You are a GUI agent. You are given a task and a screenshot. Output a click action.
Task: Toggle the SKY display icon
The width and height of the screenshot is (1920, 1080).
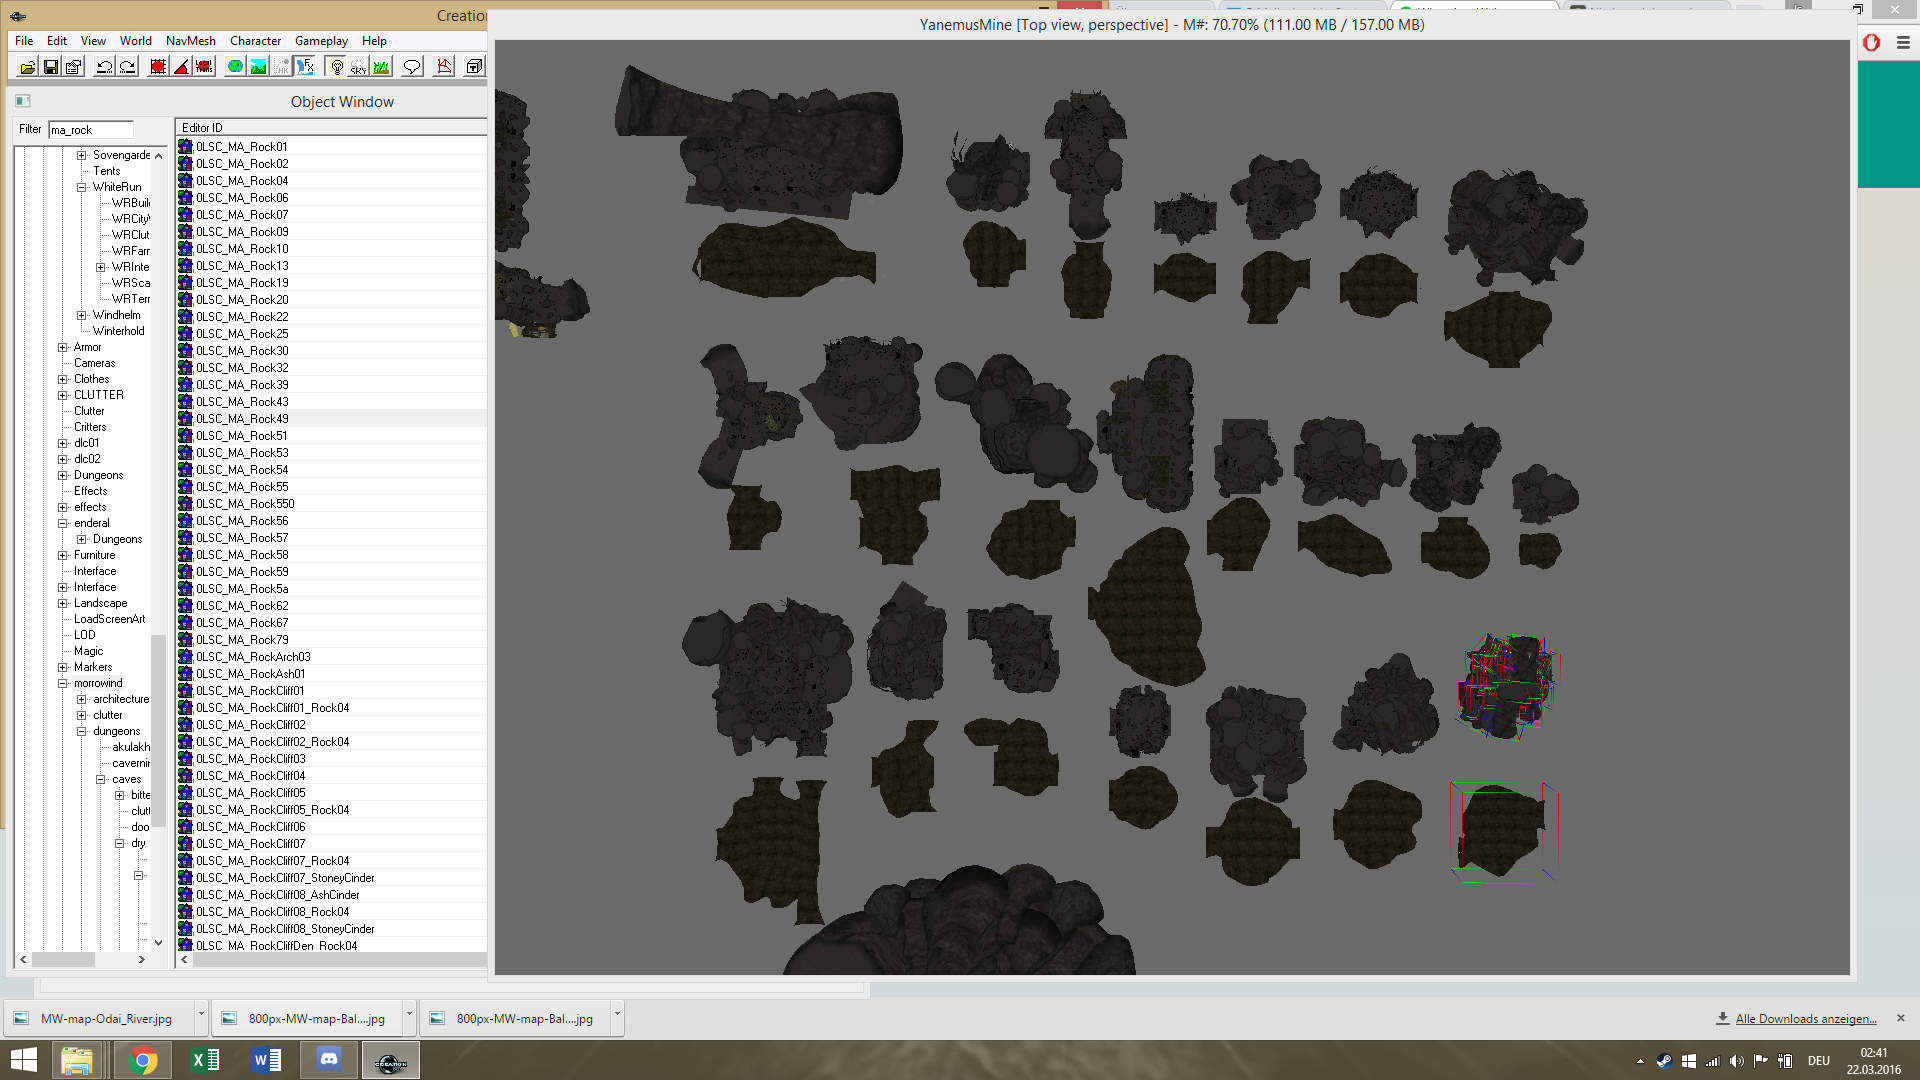358,67
